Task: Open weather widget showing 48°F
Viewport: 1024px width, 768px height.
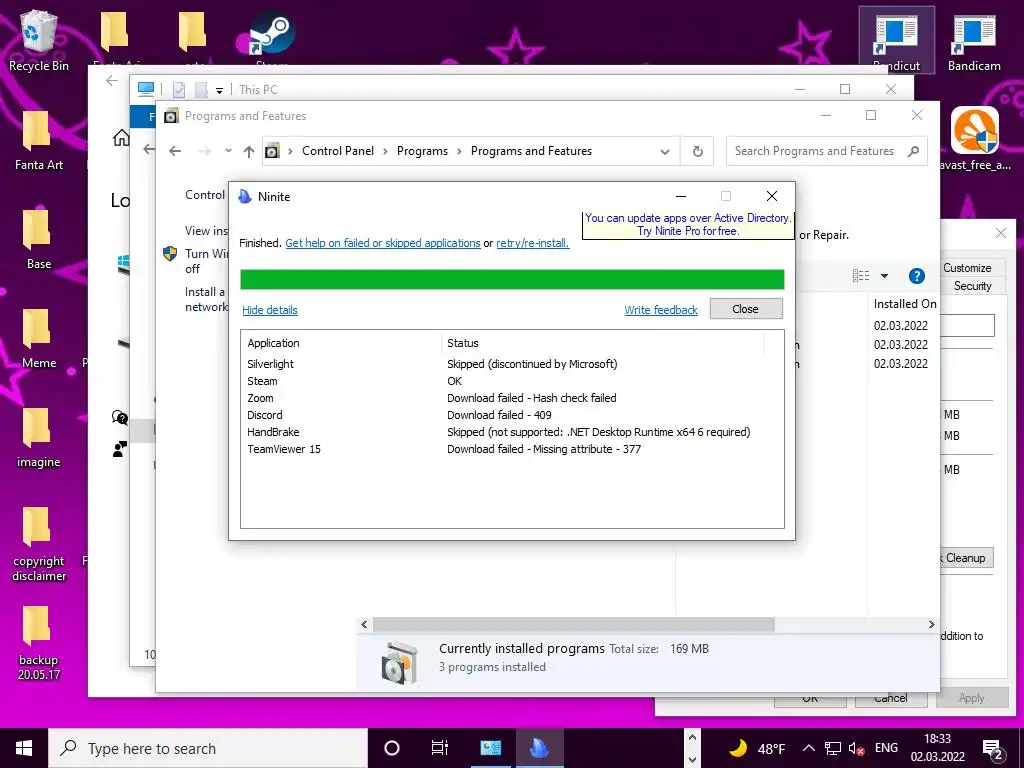Action: pos(757,748)
